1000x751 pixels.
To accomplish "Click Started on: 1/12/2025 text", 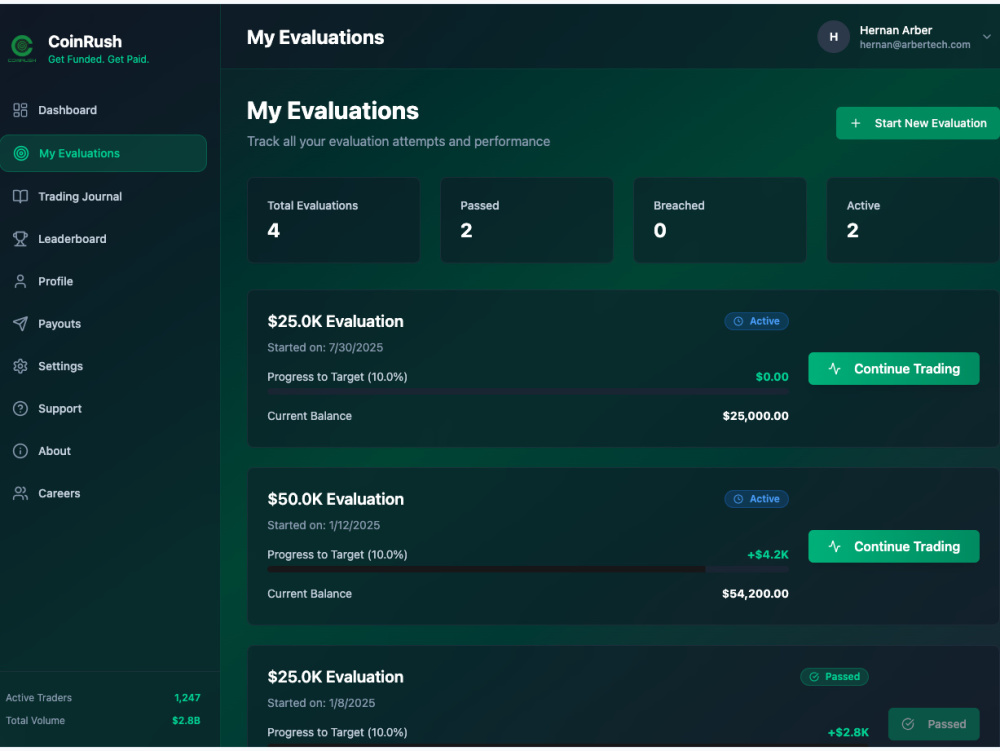I will click(x=323, y=525).
